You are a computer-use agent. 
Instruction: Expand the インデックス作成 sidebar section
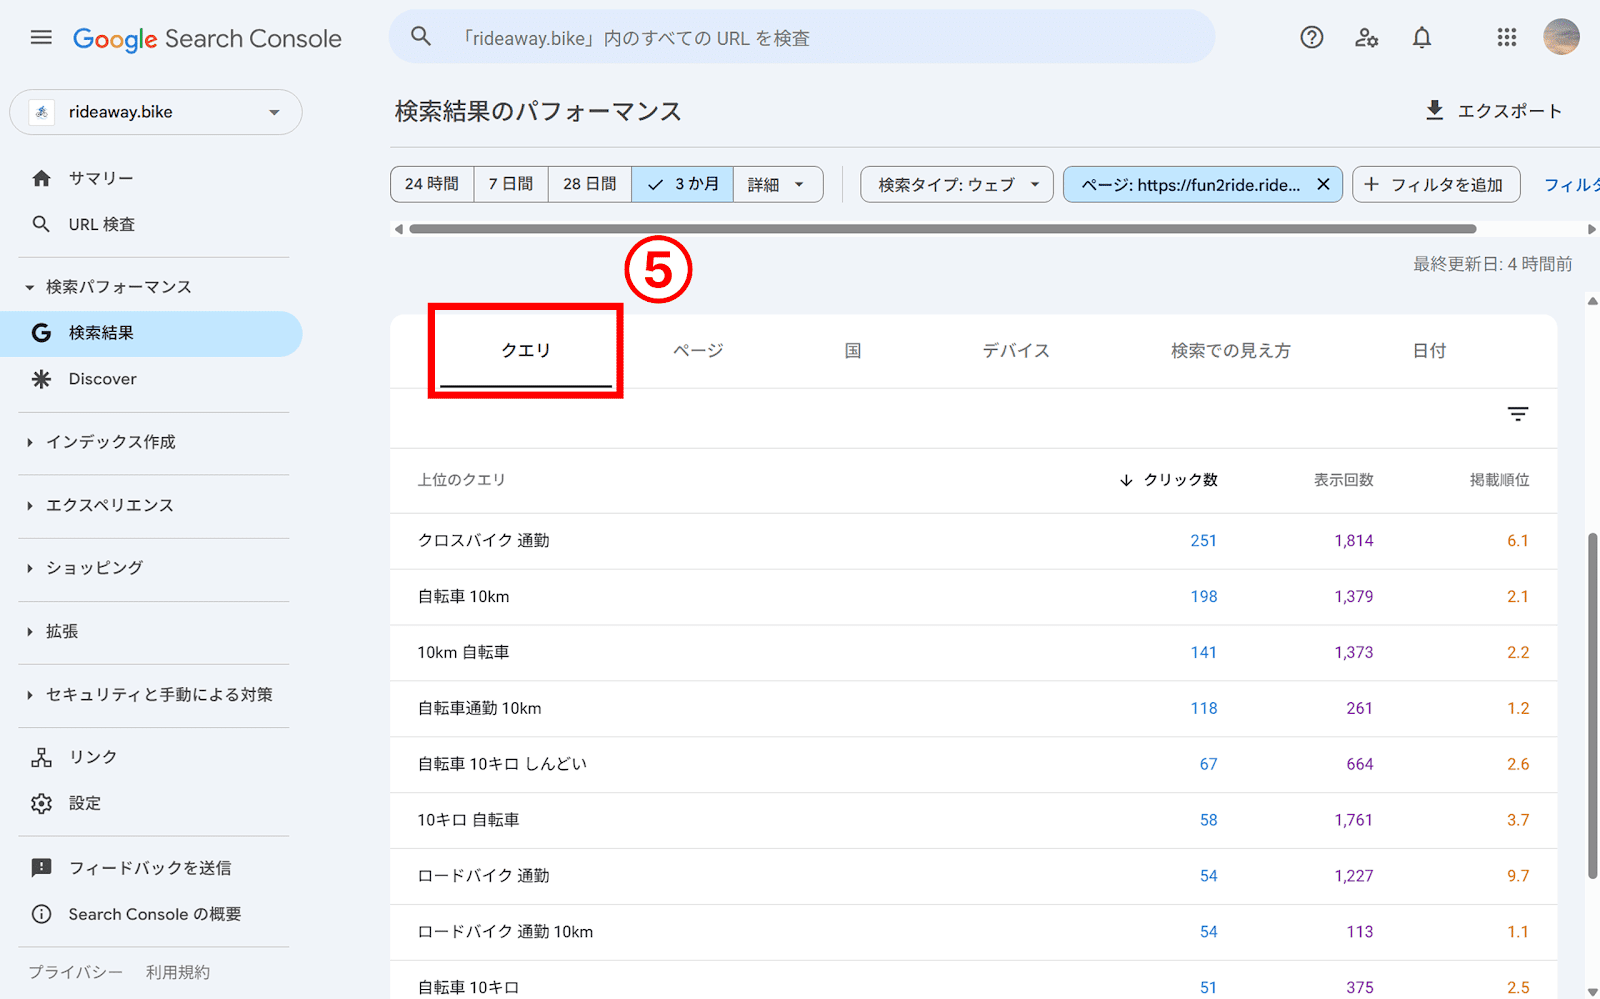(111, 441)
